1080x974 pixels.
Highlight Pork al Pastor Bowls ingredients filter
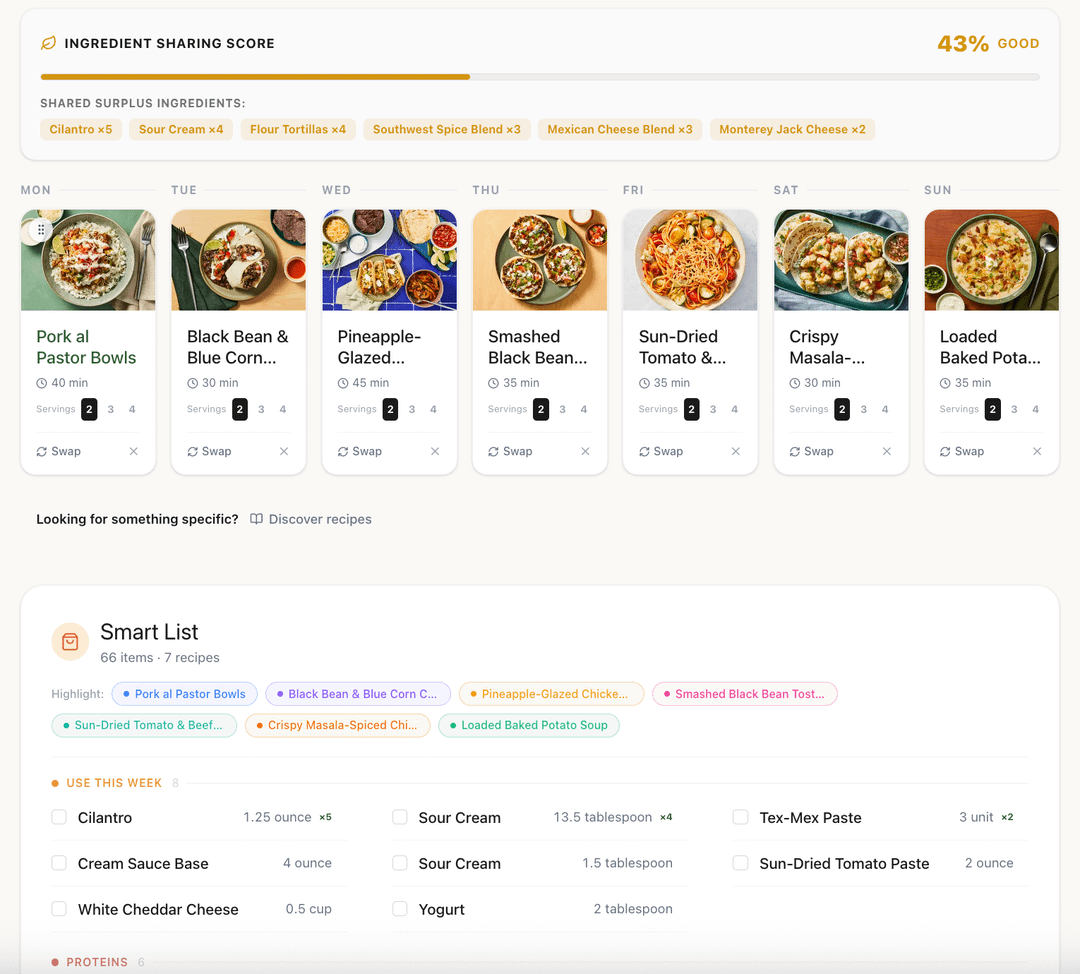click(x=185, y=694)
